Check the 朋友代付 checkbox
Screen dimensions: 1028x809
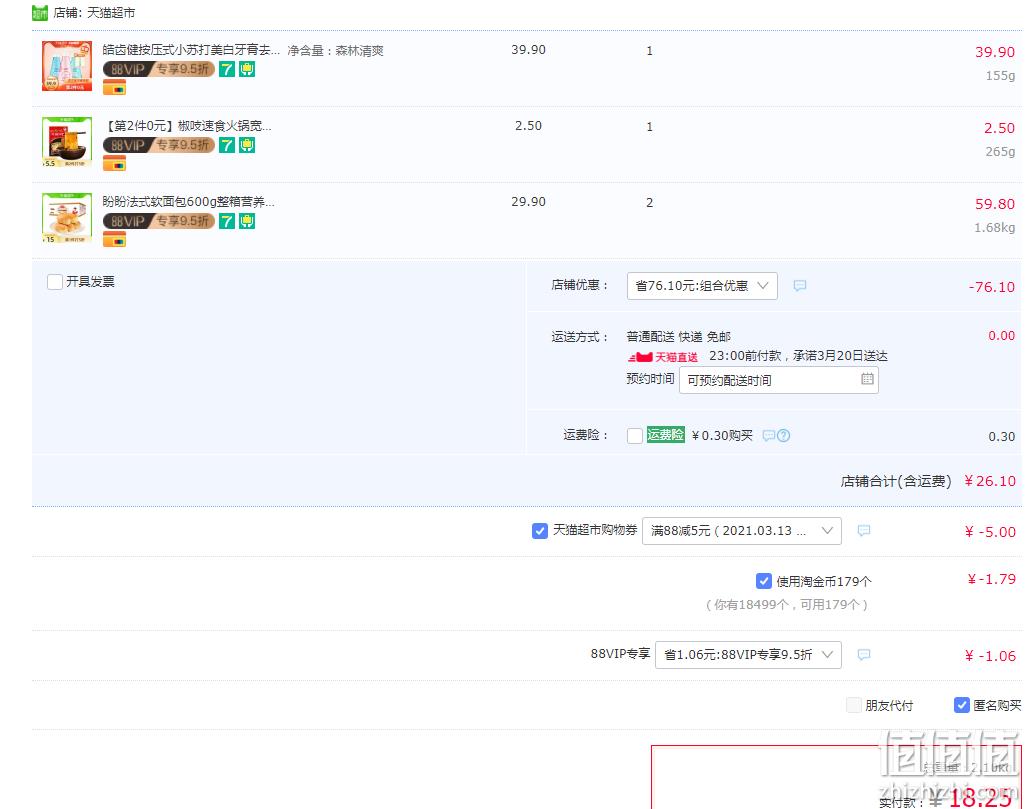pos(854,705)
